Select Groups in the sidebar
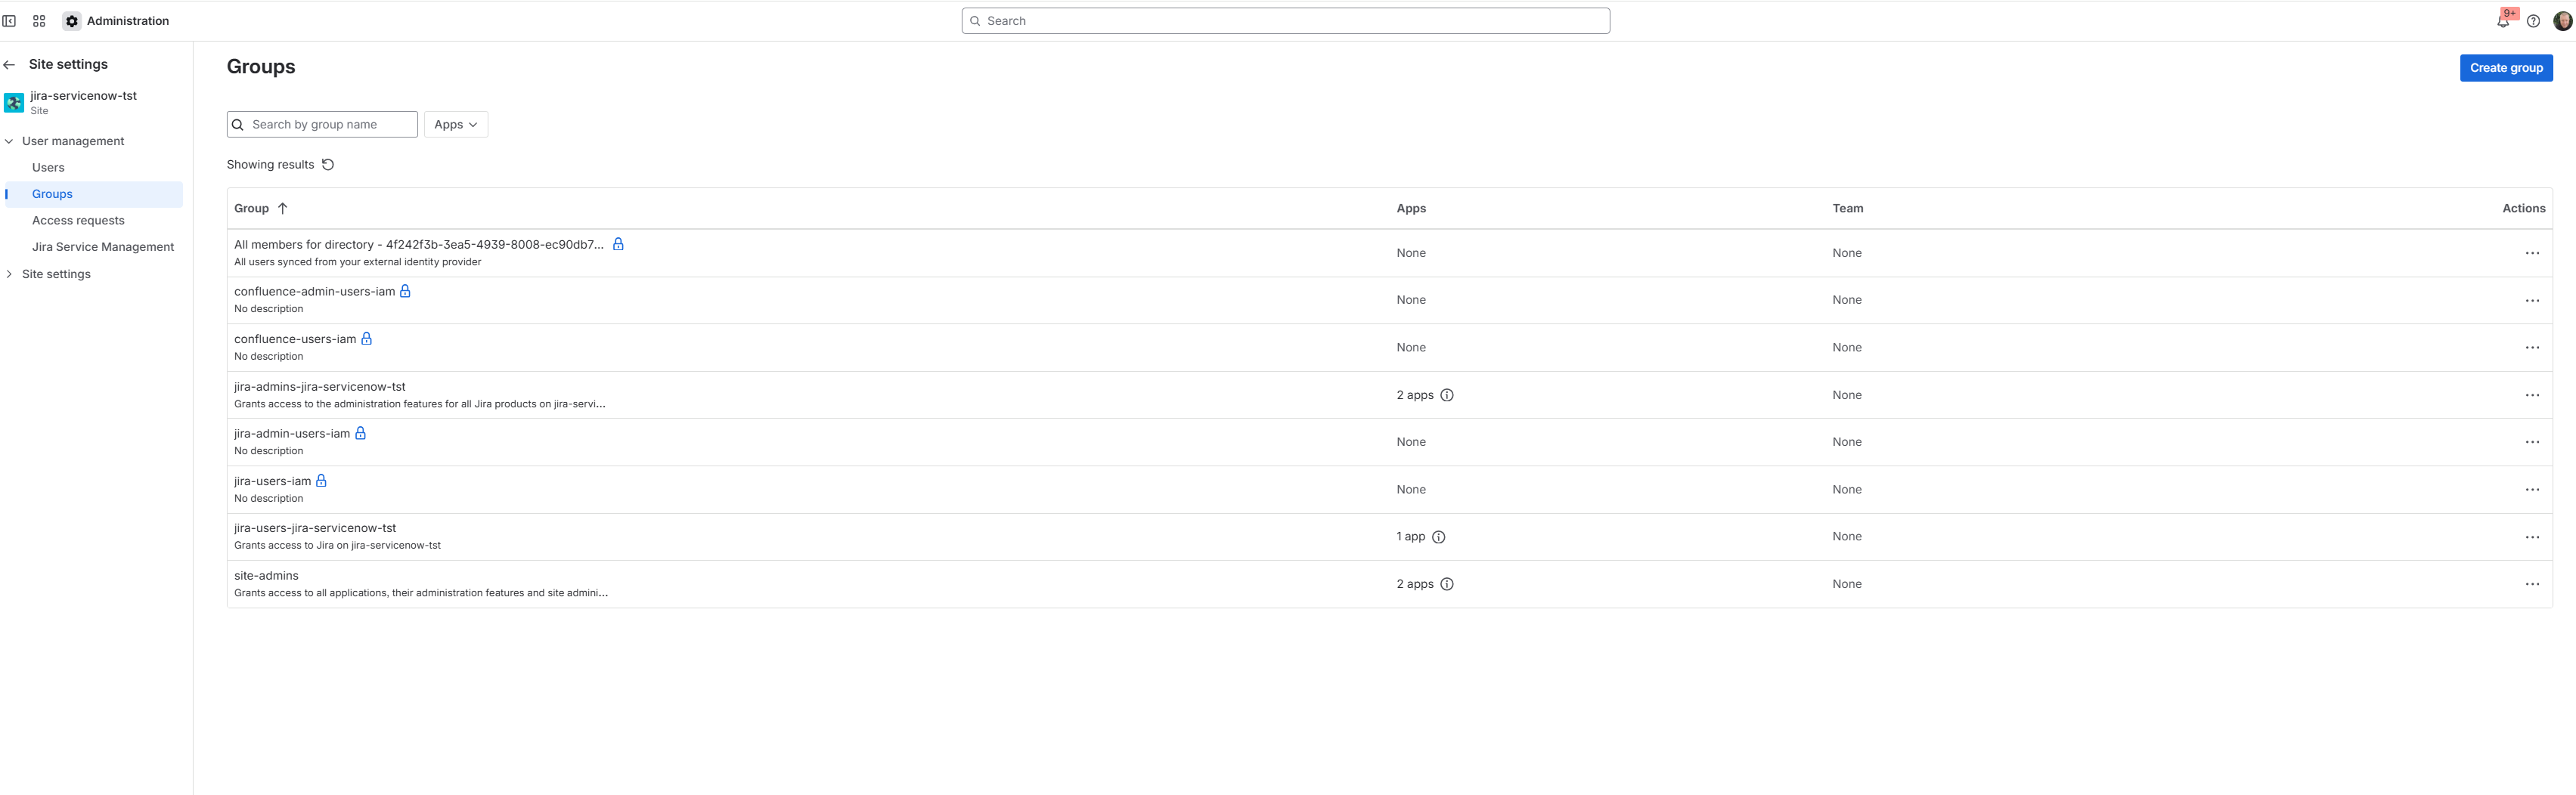Viewport: 2576px width, 795px height. (94, 194)
